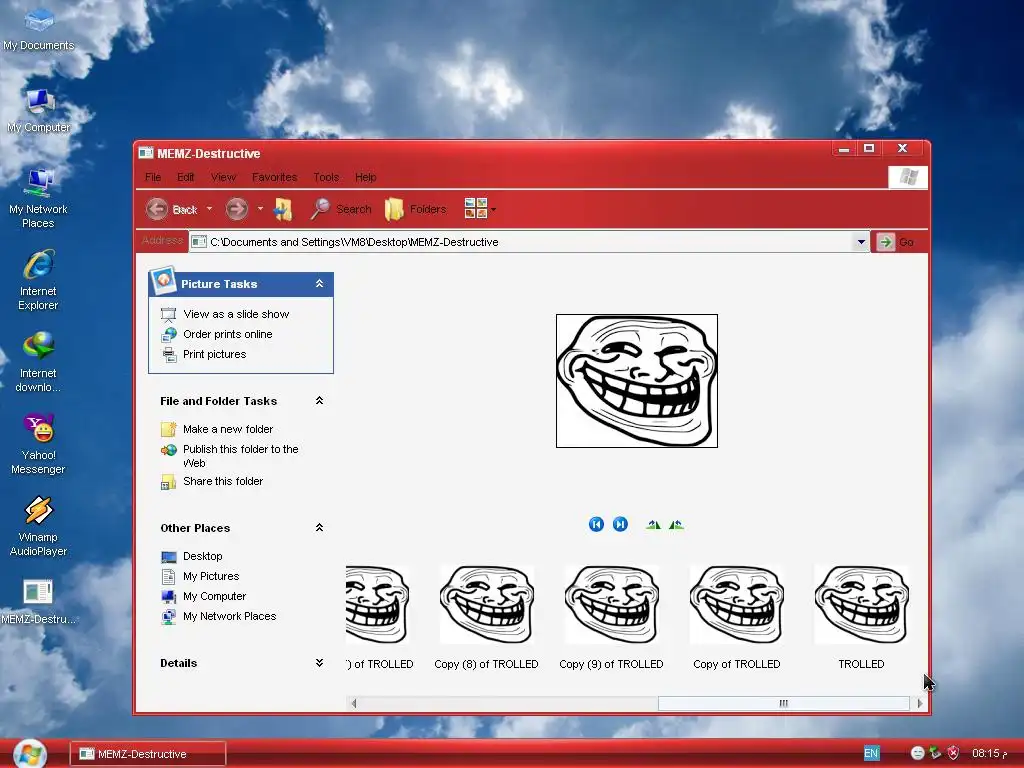Select the MEMZ-Destructive desktop icon
The width and height of the screenshot is (1024, 768).
[39, 603]
